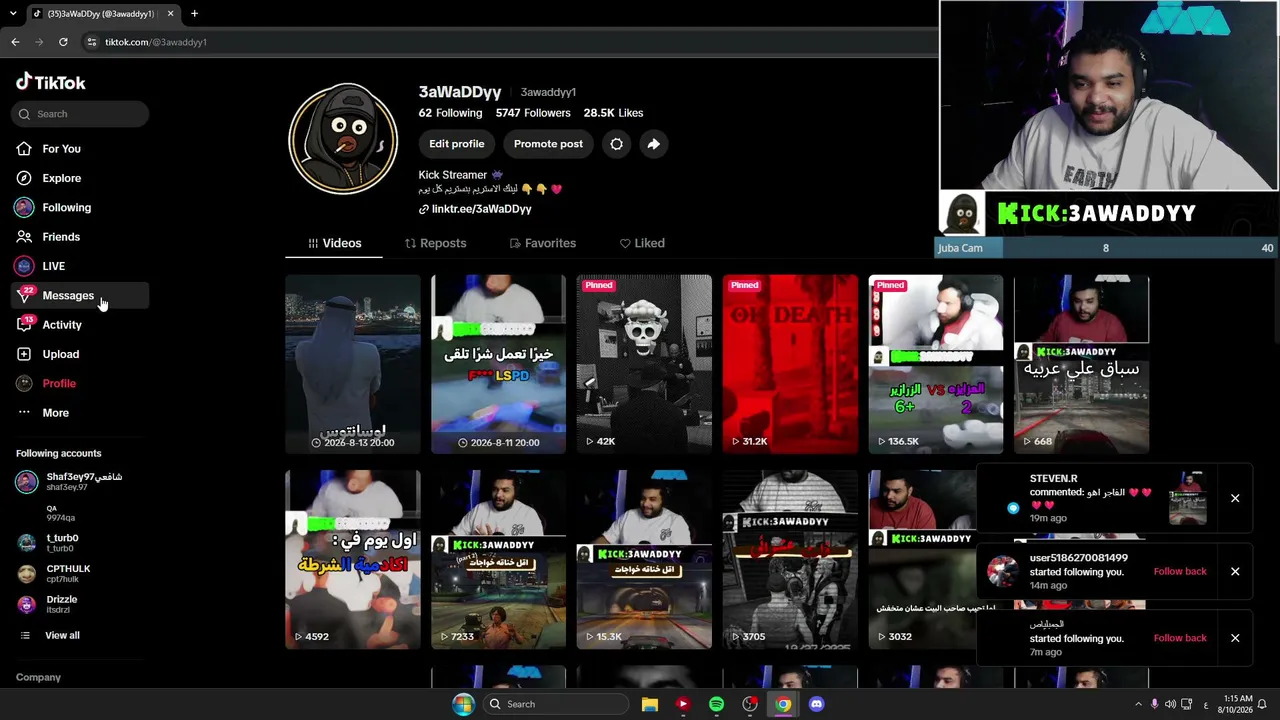Expand the Company footer section

(x=38, y=678)
